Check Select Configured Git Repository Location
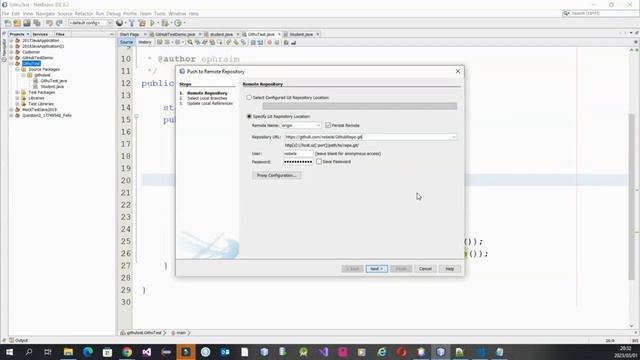The image size is (640, 360). 249,98
